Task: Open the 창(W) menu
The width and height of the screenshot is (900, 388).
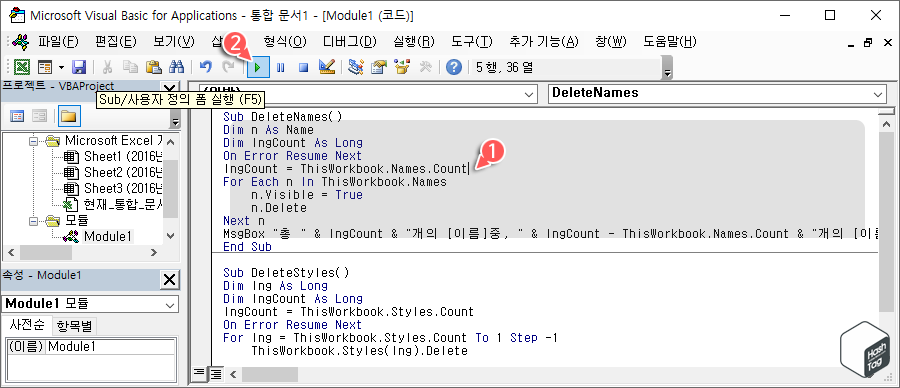Action: pyautogui.click(x=611, y=42)
